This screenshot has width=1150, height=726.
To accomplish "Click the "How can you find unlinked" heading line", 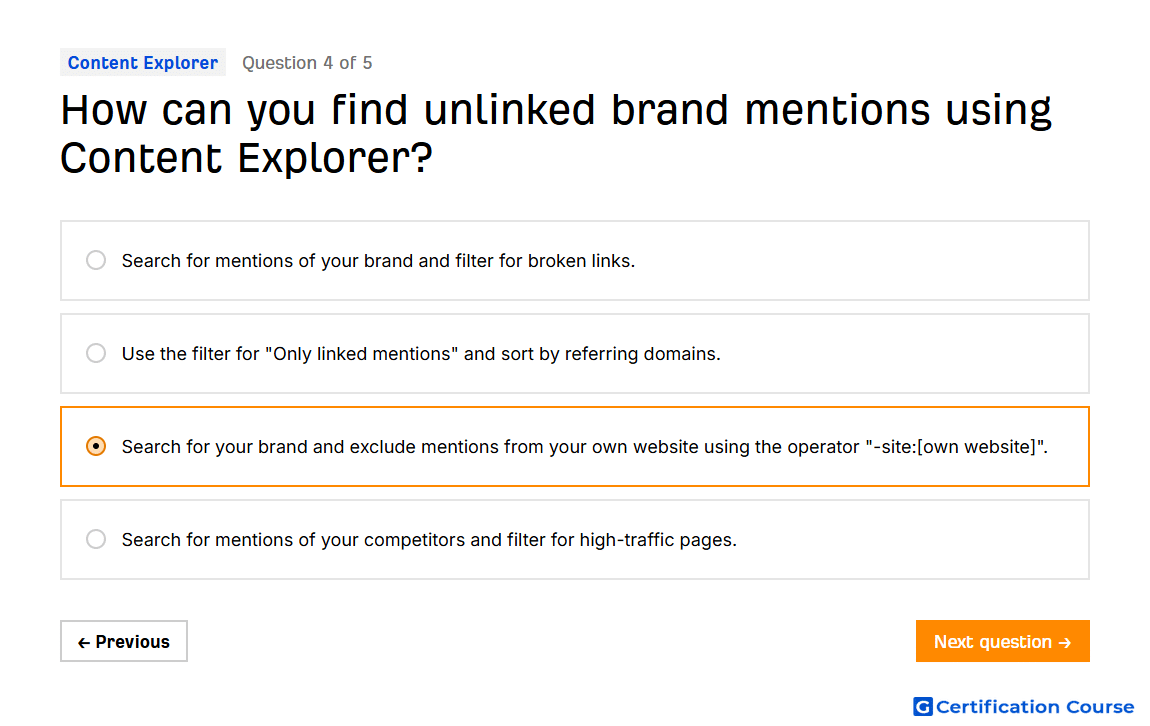I will click(556, 110).
